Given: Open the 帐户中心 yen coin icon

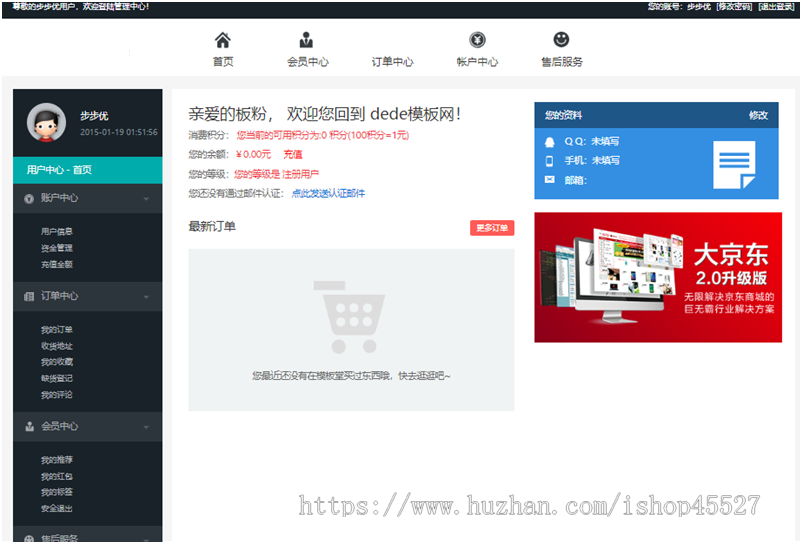Looking at the screenshot, I should [477, 39].
